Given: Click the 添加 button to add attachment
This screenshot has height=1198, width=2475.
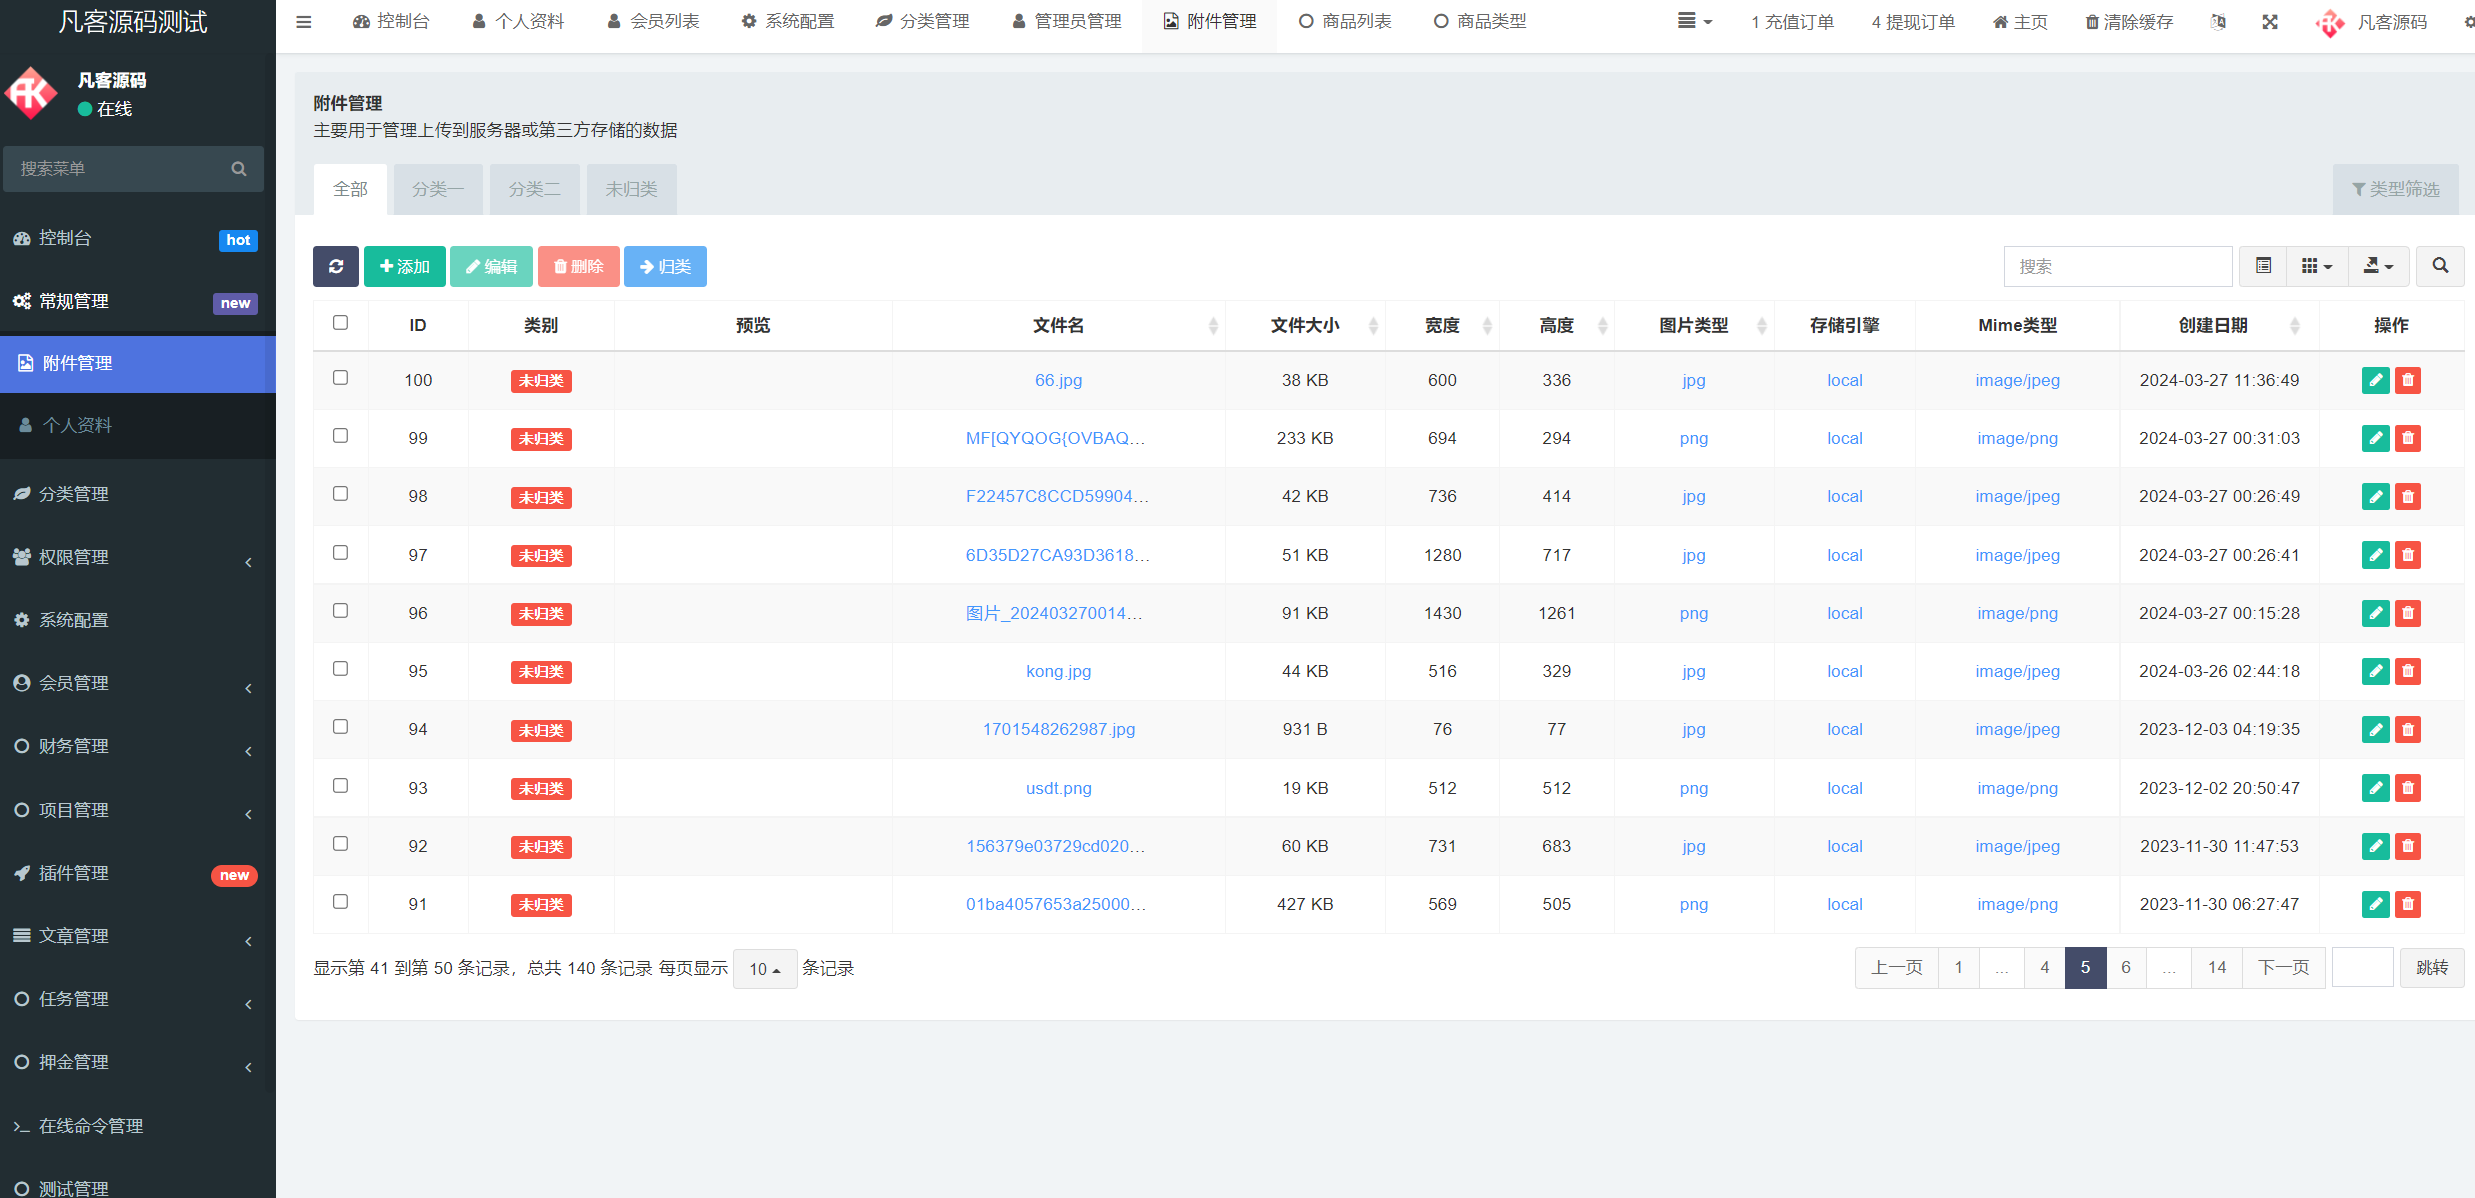Looking at the screenshot, I should pos(404,266).
